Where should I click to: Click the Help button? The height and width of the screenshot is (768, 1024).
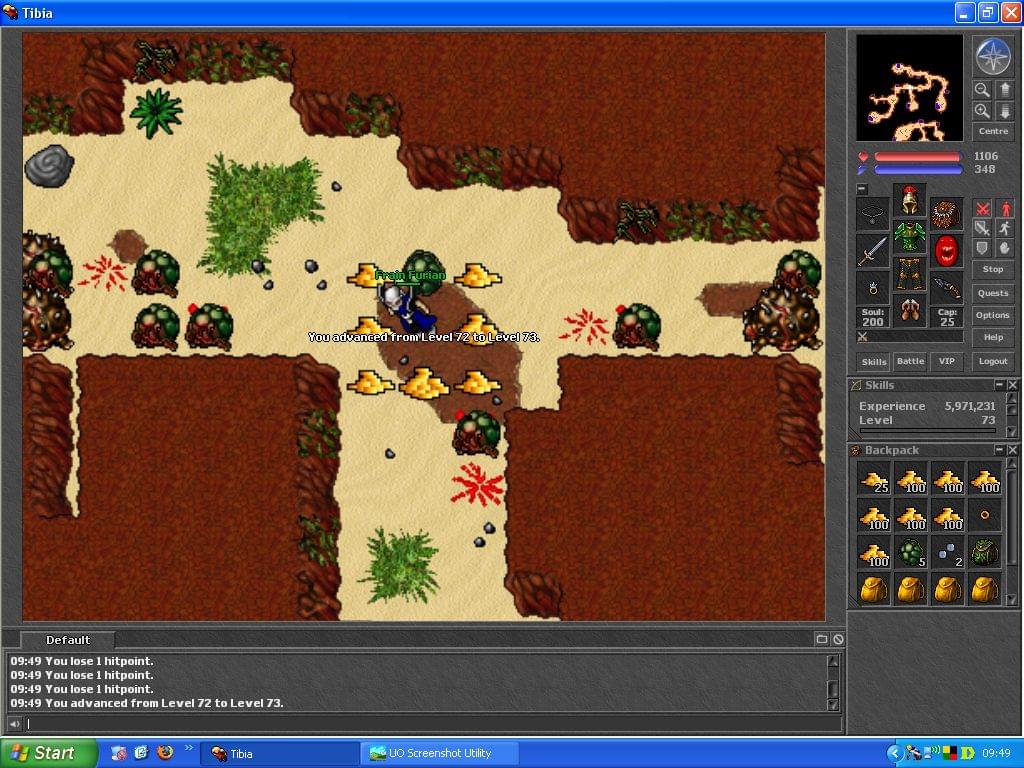click(993, 338)
